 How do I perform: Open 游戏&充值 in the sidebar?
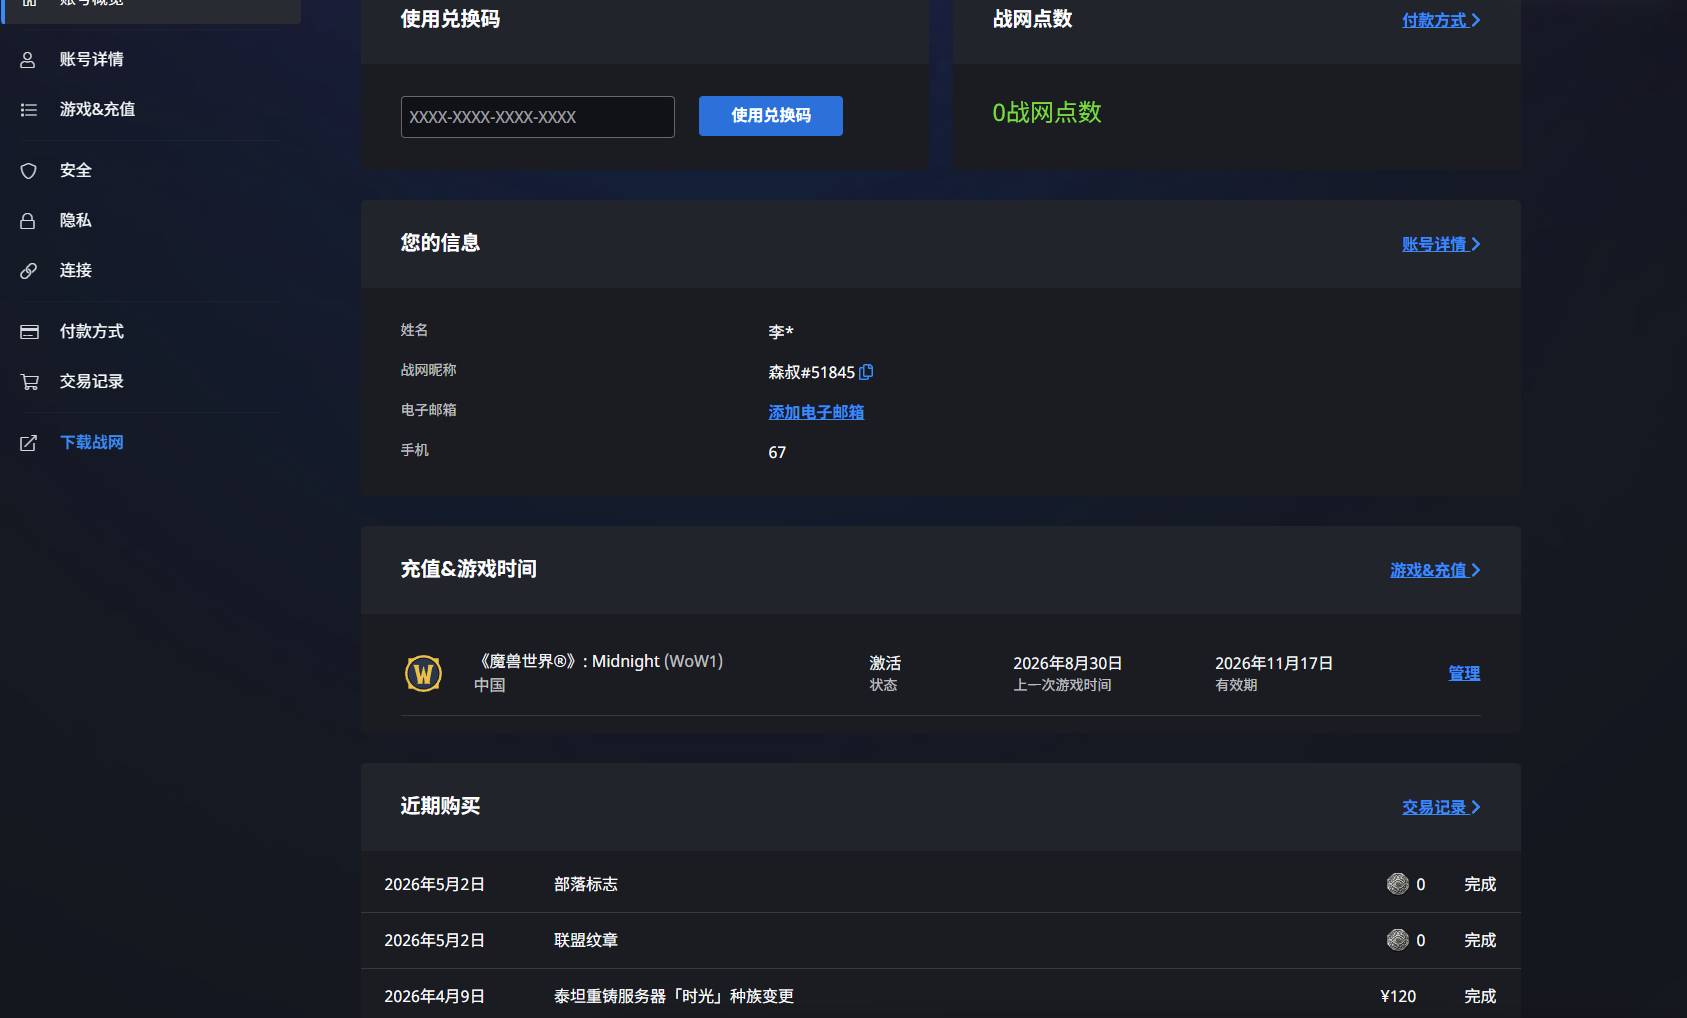point(97,110)
